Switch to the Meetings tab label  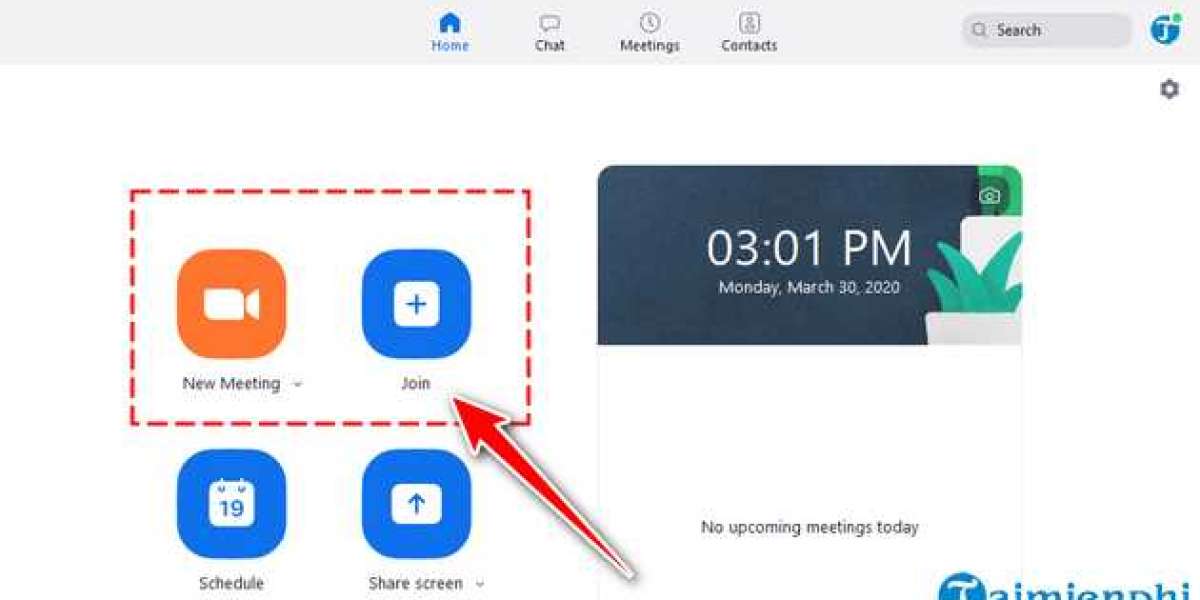[650, 46]
